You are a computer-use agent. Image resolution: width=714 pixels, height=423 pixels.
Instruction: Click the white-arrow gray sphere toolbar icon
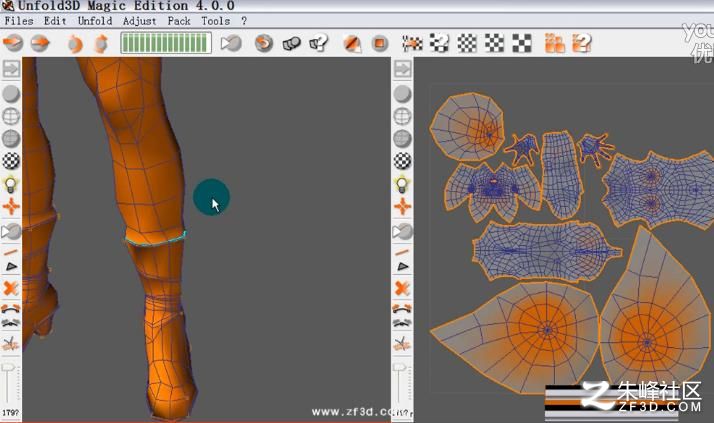231,43
